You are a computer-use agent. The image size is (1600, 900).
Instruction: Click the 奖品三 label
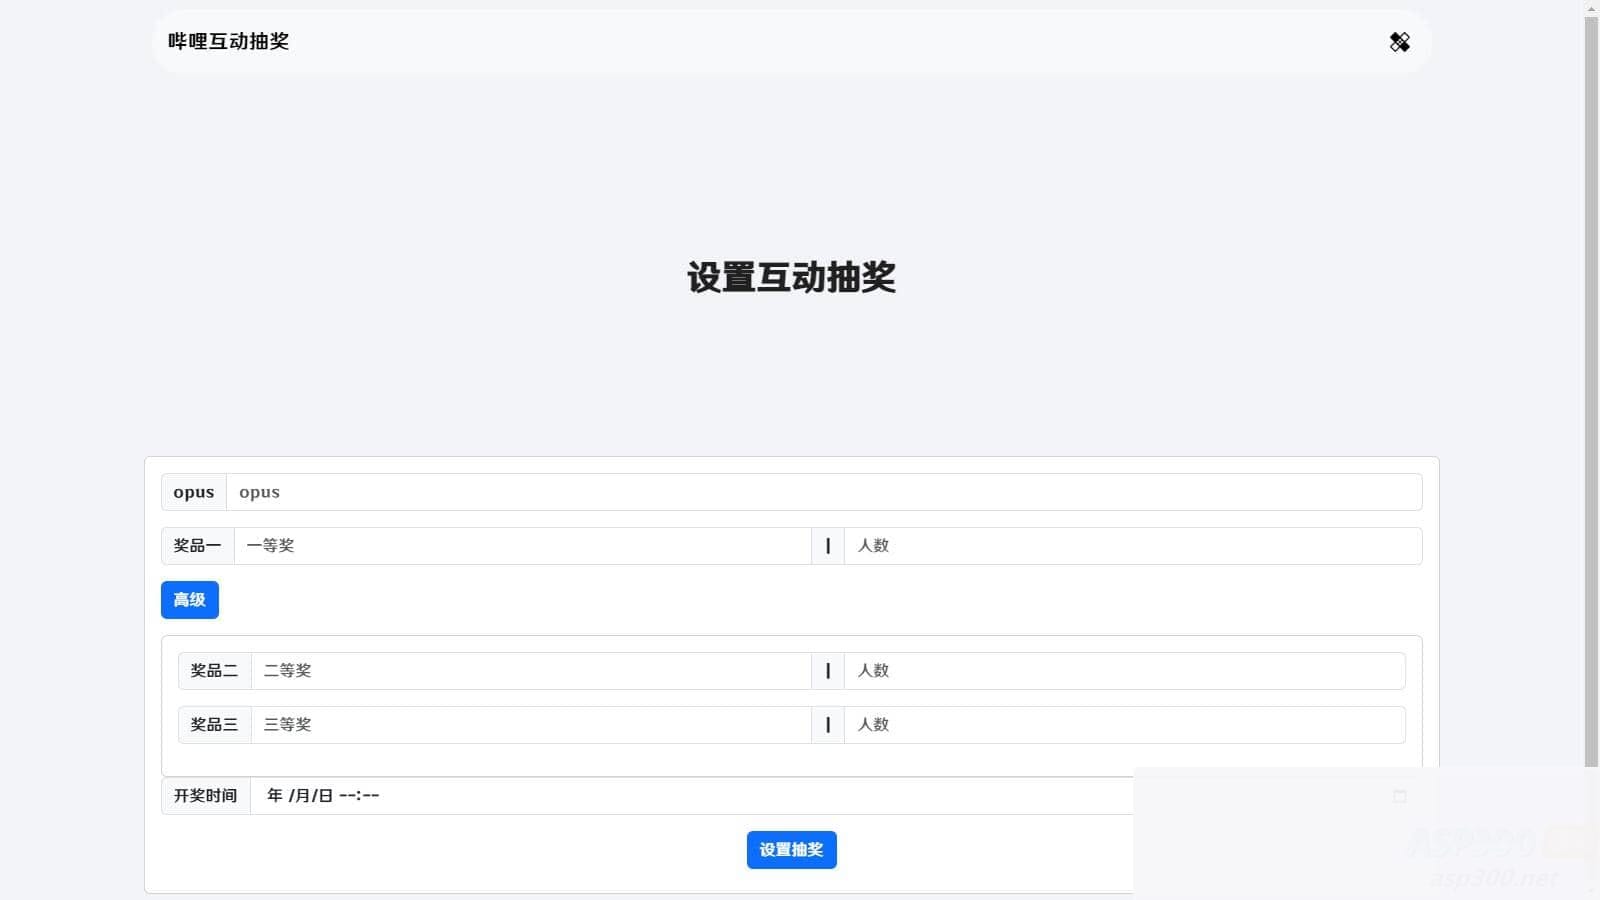click(x=214, y=725)
